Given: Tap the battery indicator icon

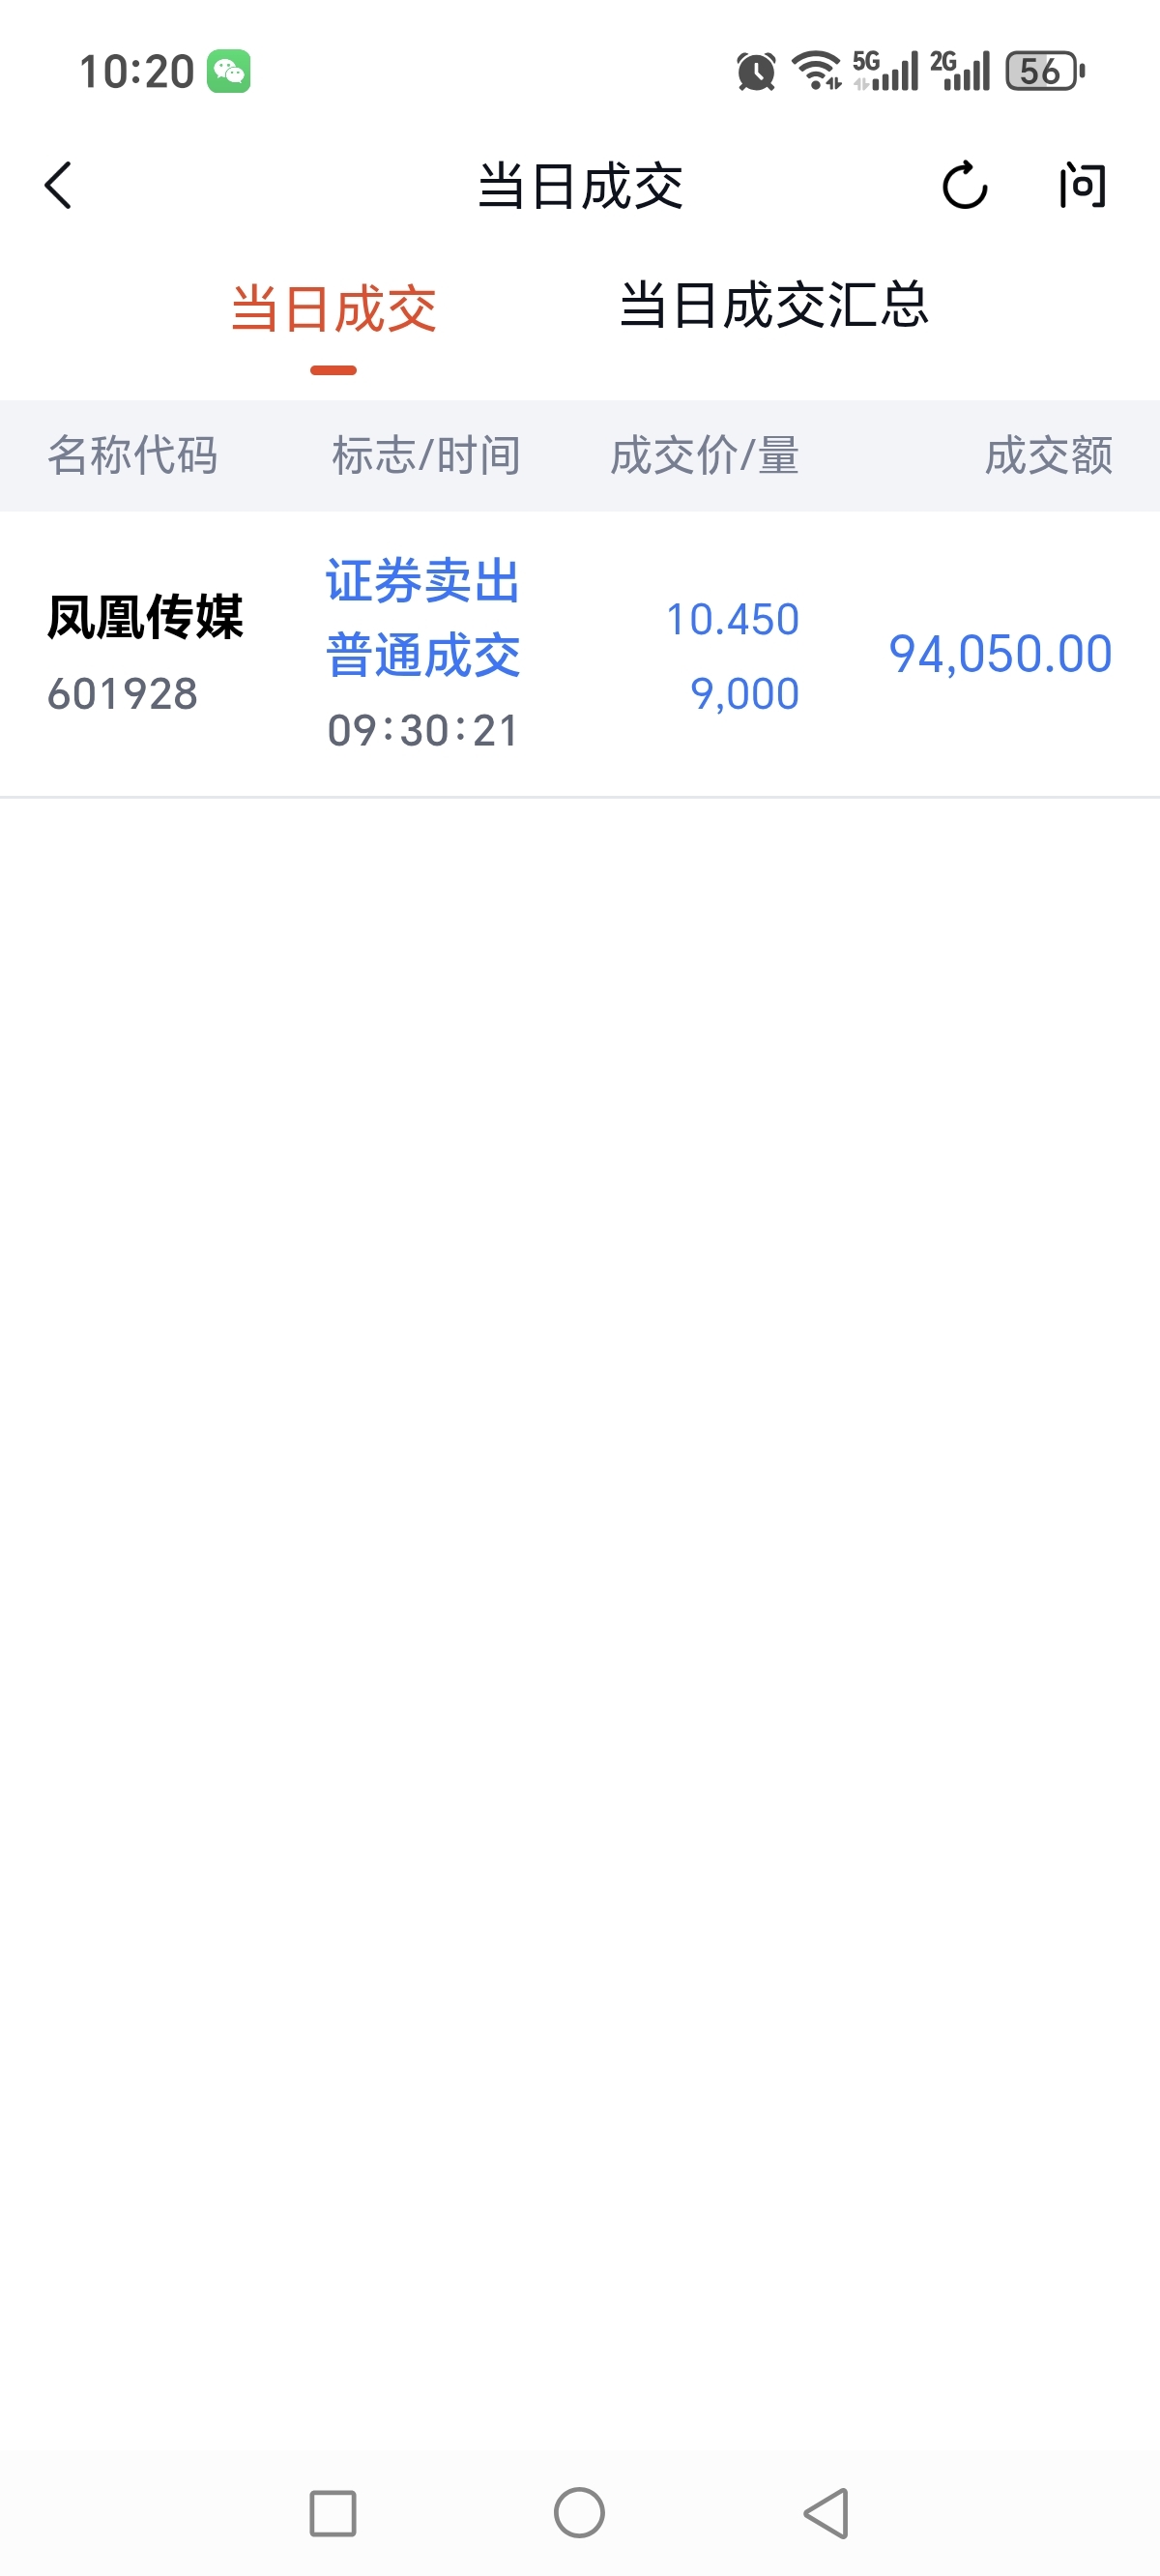Looking at the screenshot, I should [1045, 71].
